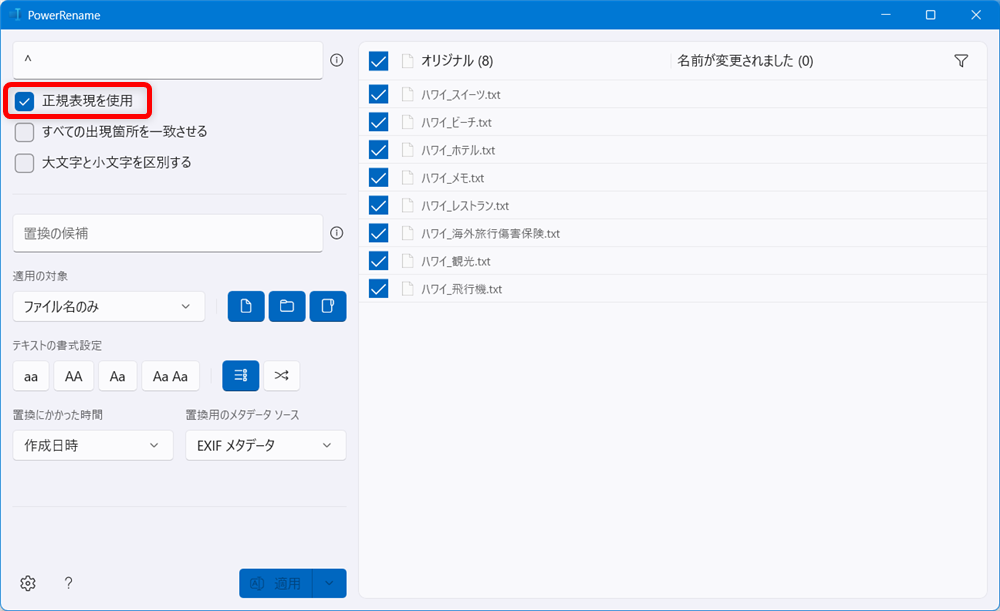Deselect the ハワイ_メモ.txt file checkbox
Image resolution: width=1000 pixels, height=611 pixels.
tap(378, 177)
